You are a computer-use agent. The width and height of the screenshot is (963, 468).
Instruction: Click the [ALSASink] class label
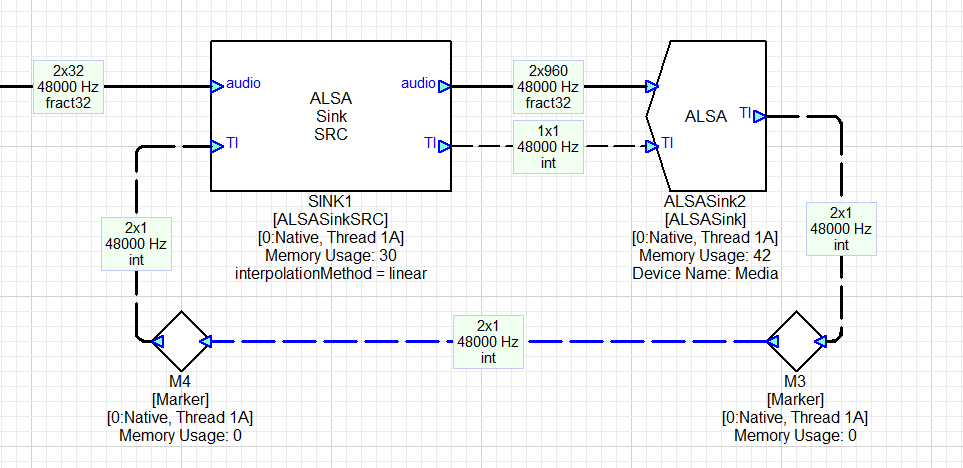click(705, 219)
